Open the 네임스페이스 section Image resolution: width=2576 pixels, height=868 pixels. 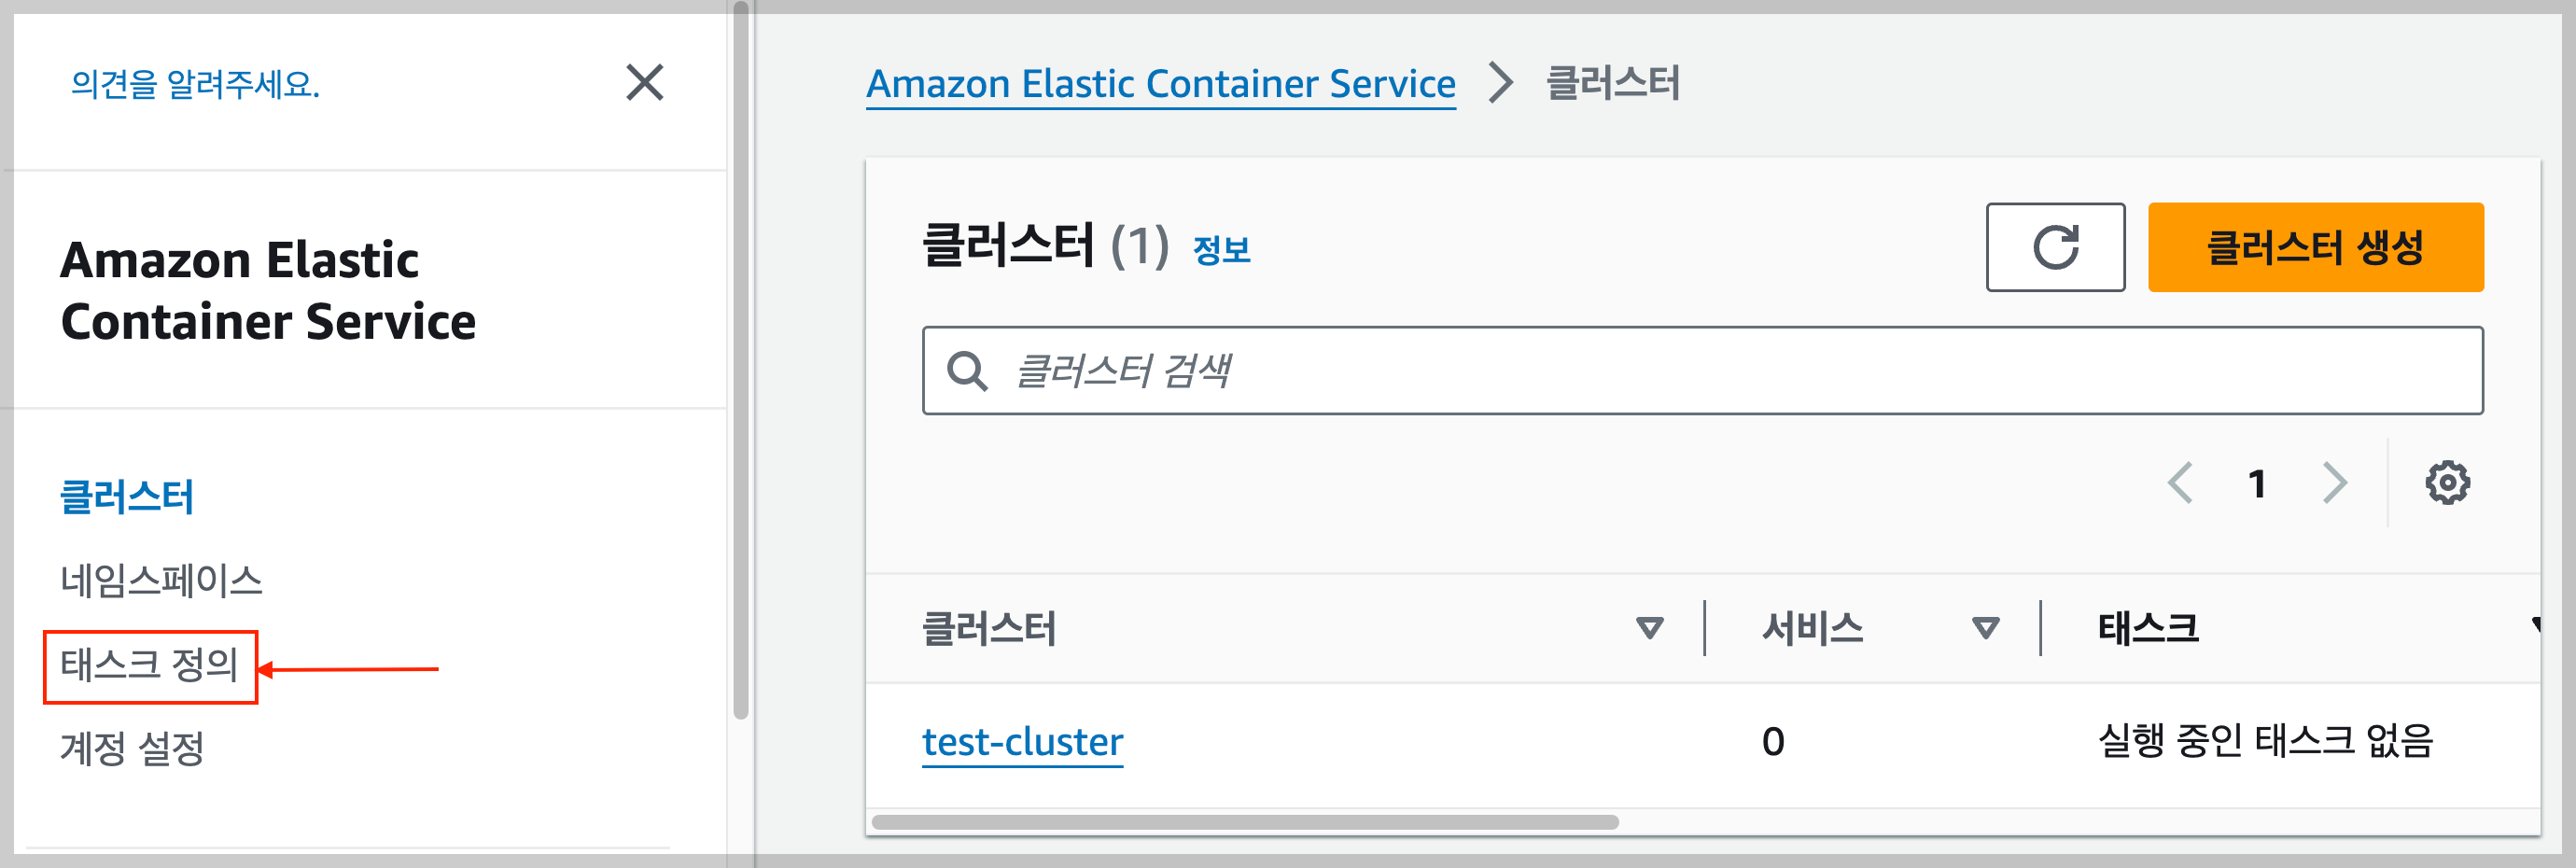[163, 576]
